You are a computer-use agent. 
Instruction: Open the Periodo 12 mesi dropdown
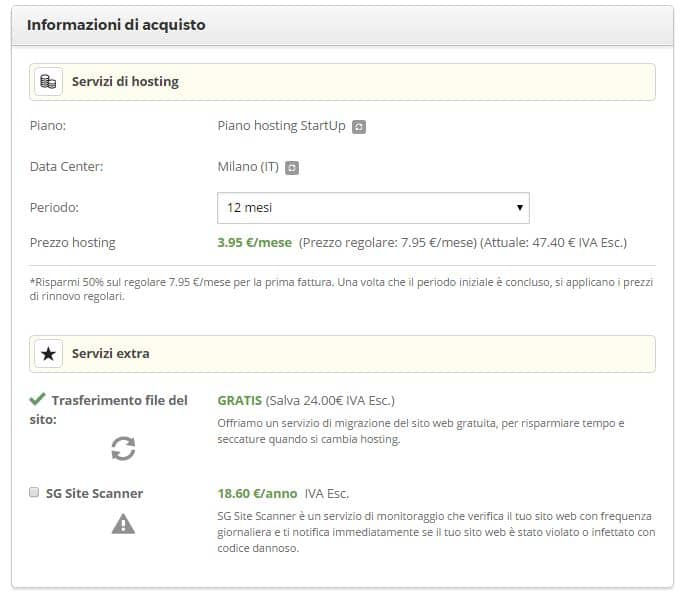coord(373,208)
